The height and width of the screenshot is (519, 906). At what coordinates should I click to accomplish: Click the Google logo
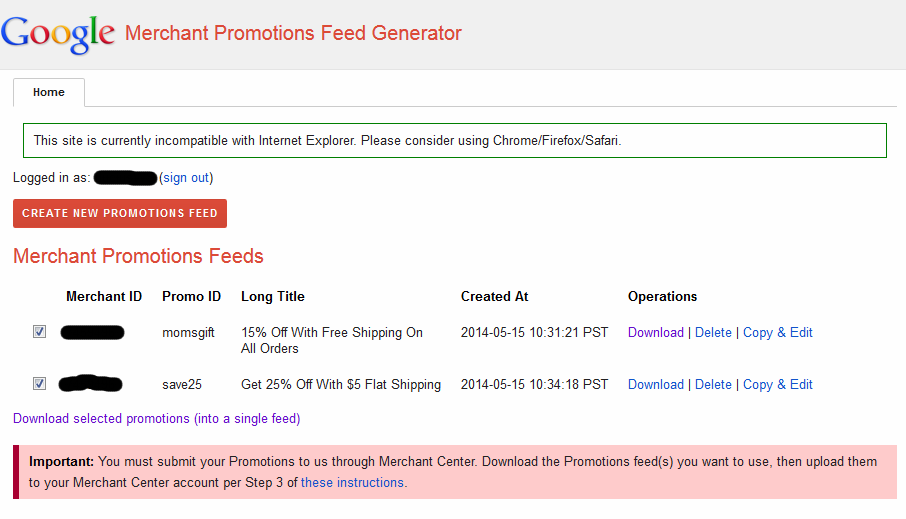pyautogui.click(x=58, y=35)
